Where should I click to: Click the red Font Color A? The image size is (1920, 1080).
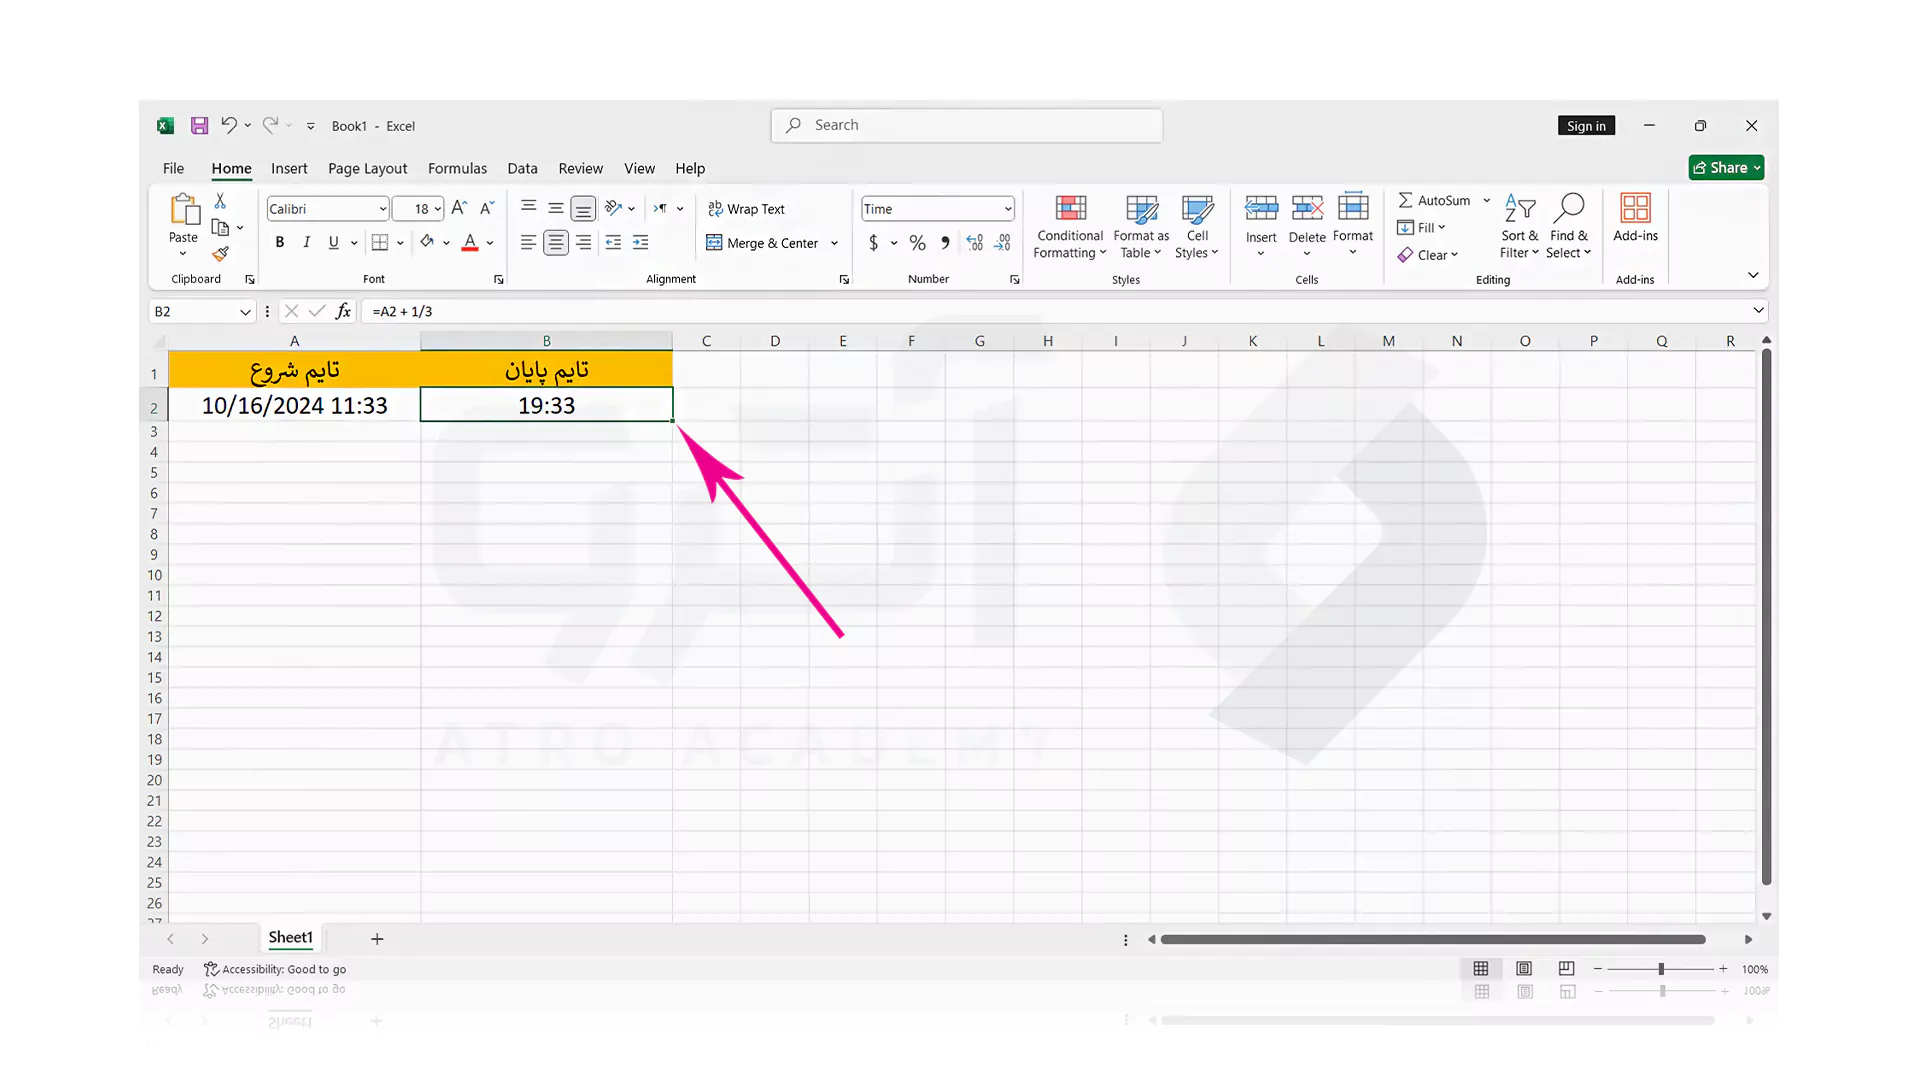(470, 242)
